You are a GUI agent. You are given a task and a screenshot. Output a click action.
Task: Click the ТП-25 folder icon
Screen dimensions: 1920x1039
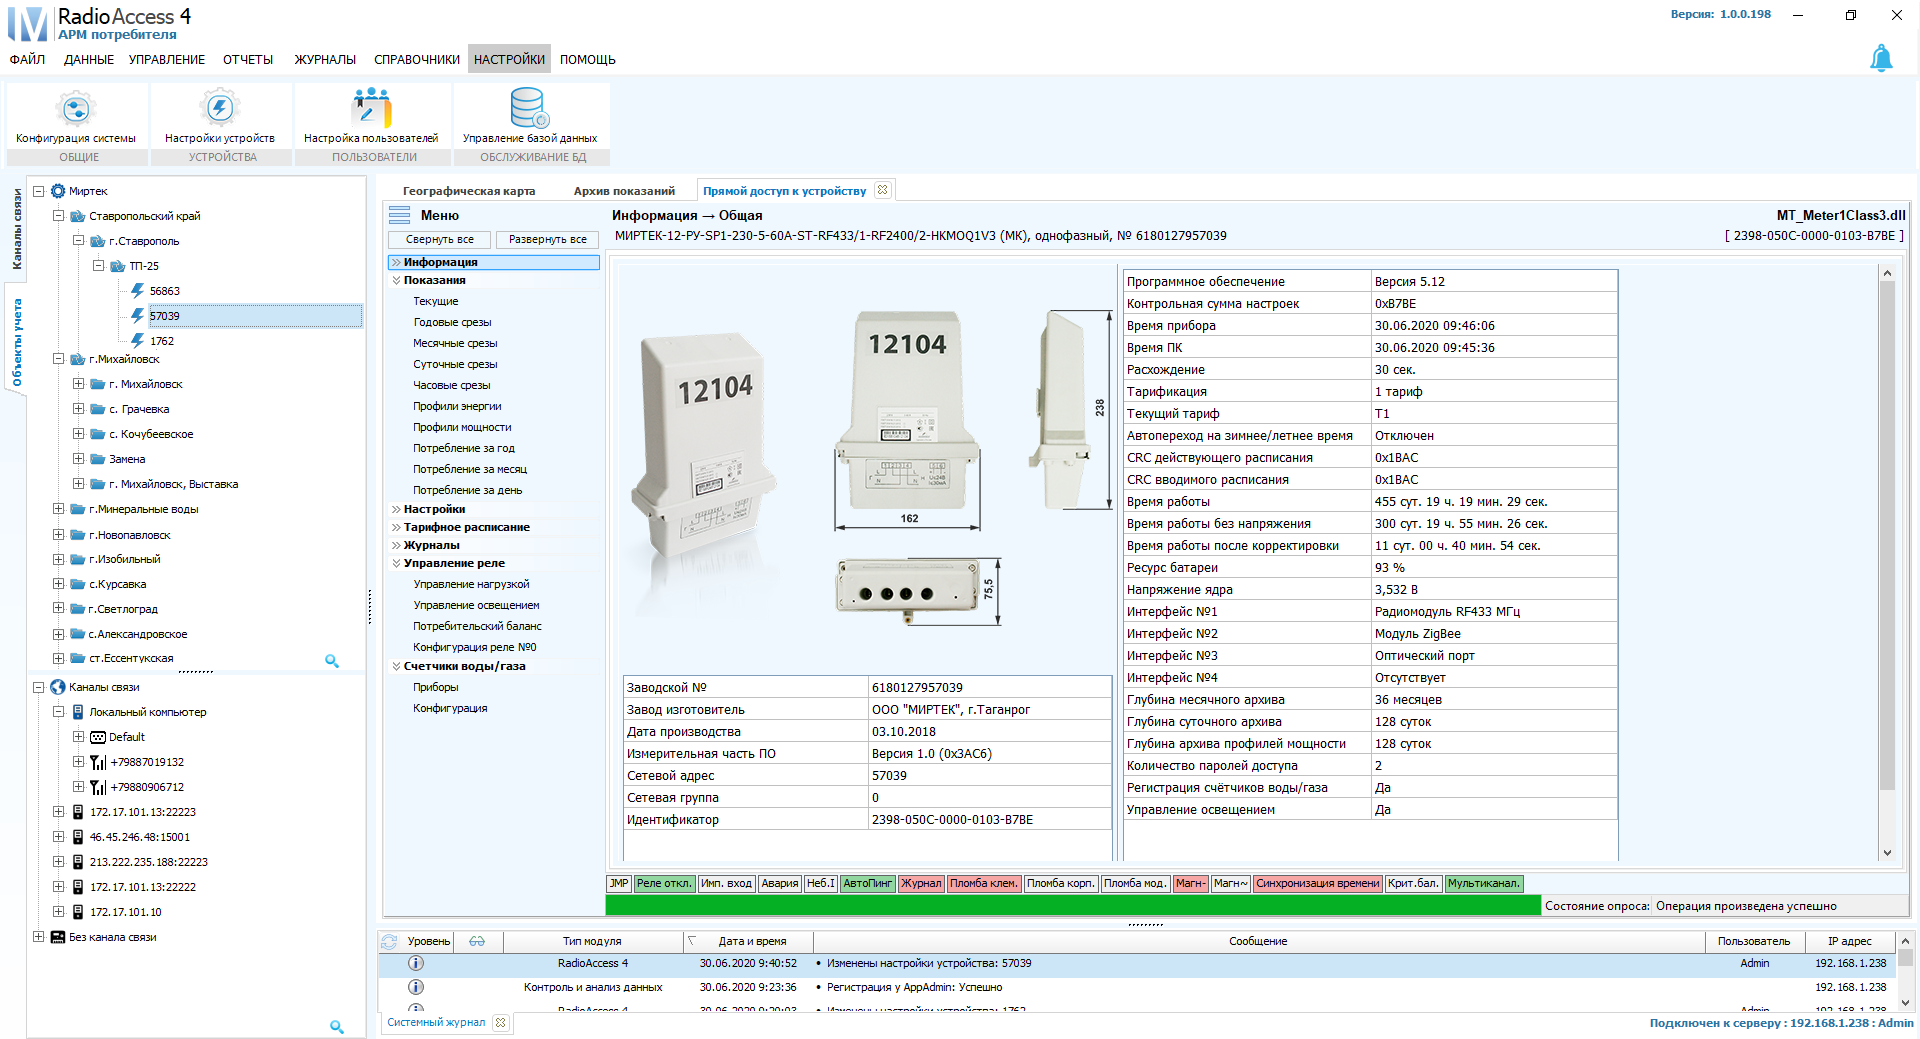[x=118, y=266]
